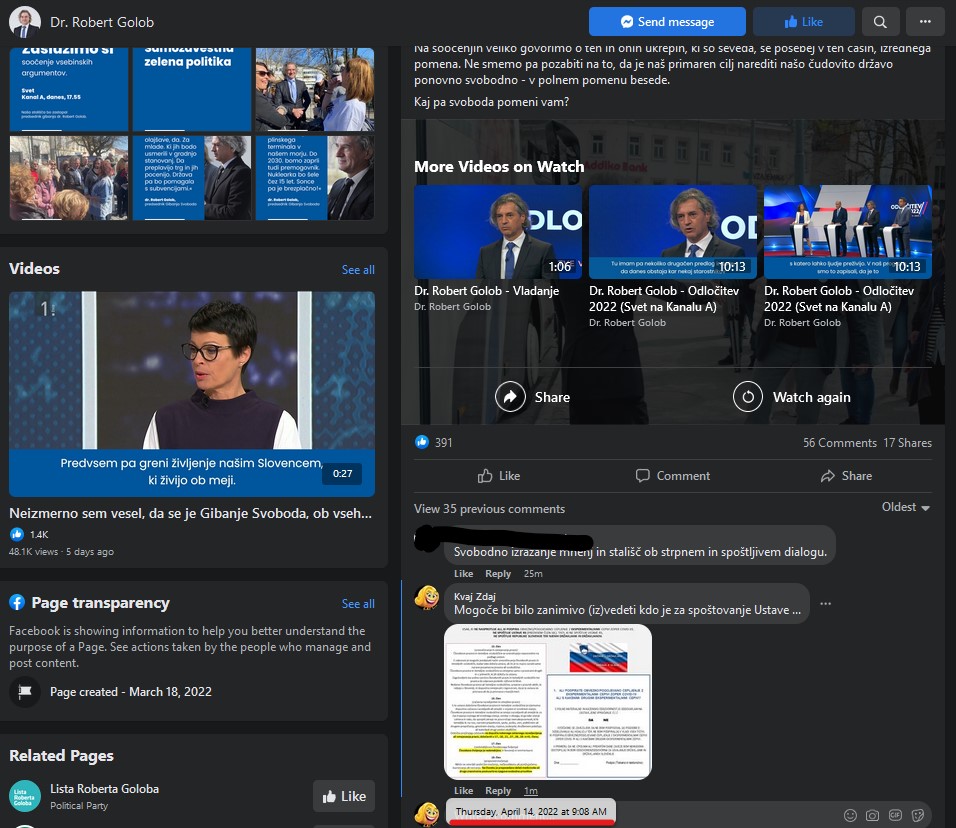Expand View 35 previous comments
This screenshot has width=956, height=828.
point(489,508)
